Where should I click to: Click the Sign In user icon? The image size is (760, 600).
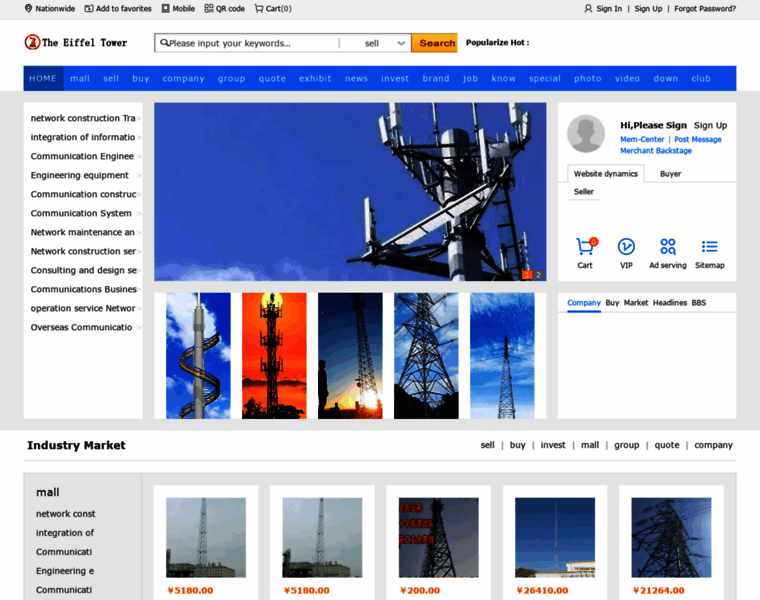[588, 8]
